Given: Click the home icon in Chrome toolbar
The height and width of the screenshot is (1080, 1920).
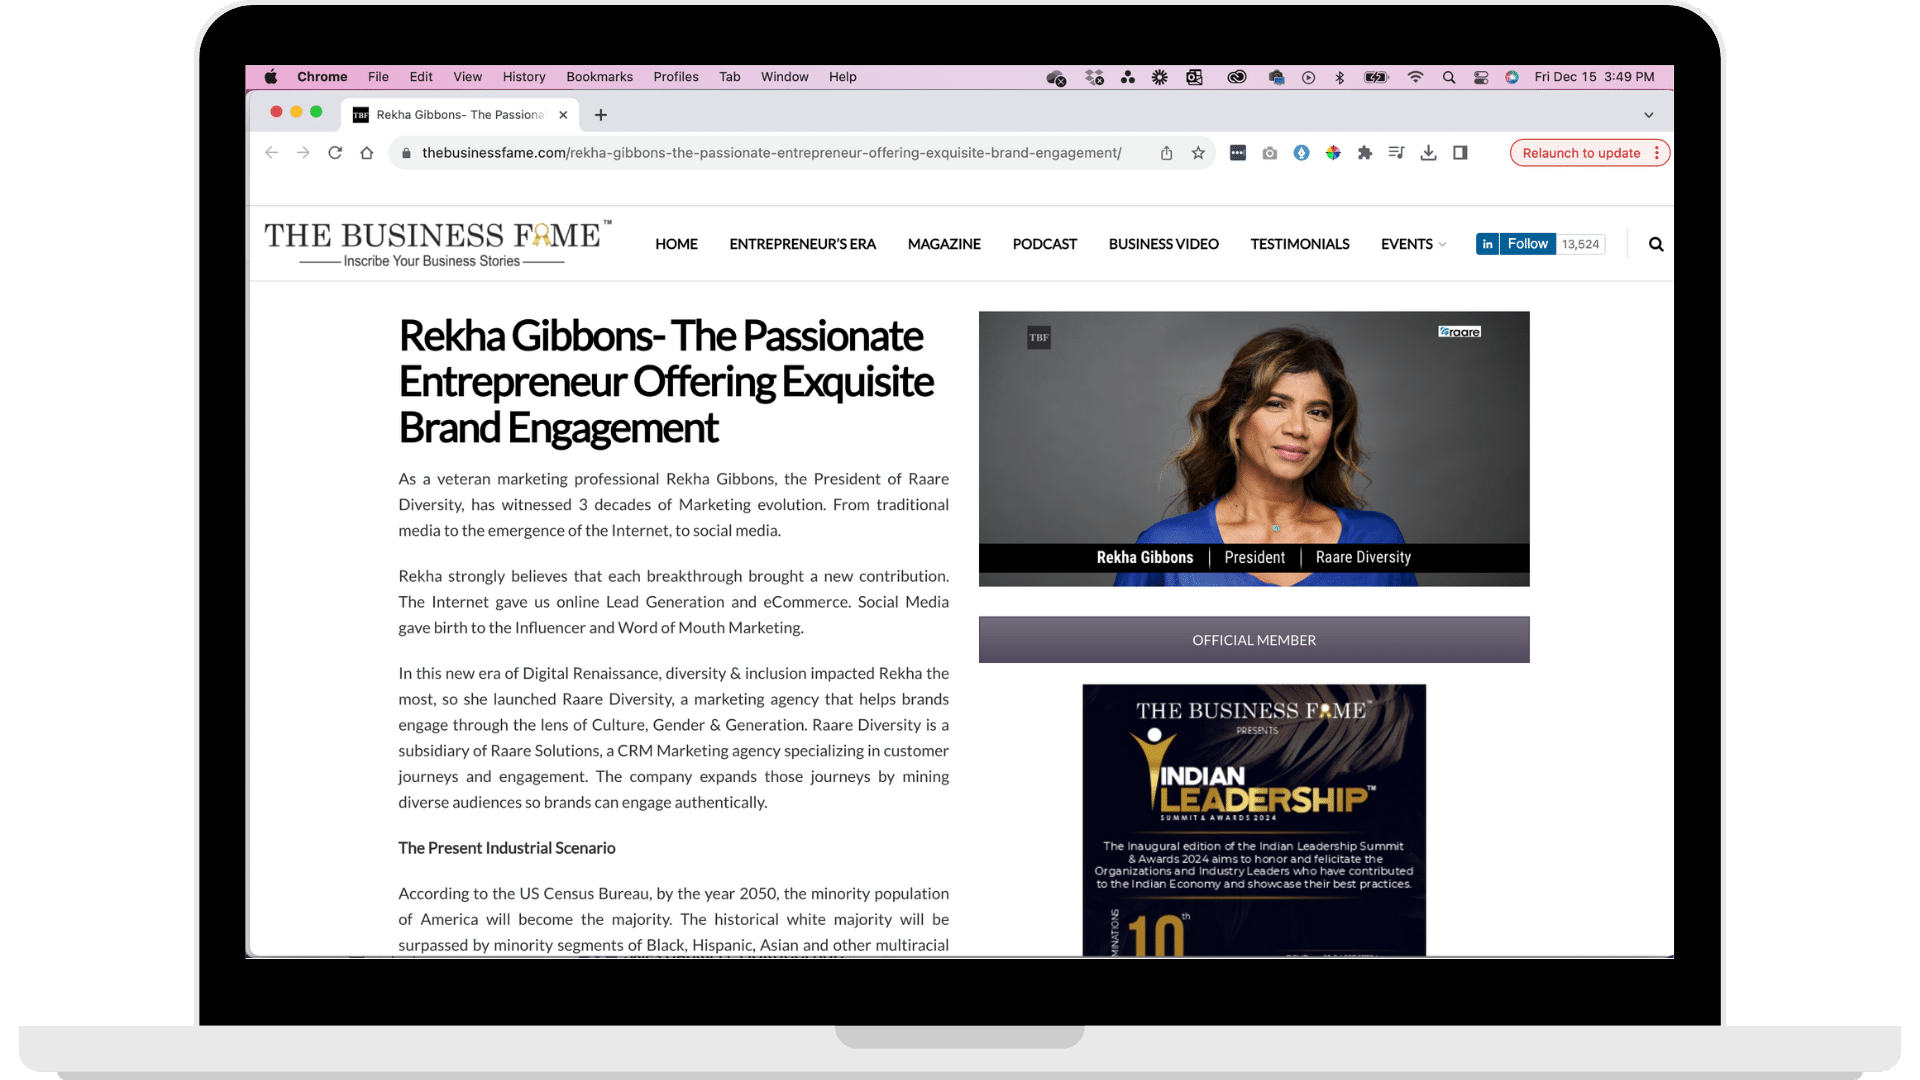Looking at the screenshot, I should pyautogui.click(x=367, y=153).
